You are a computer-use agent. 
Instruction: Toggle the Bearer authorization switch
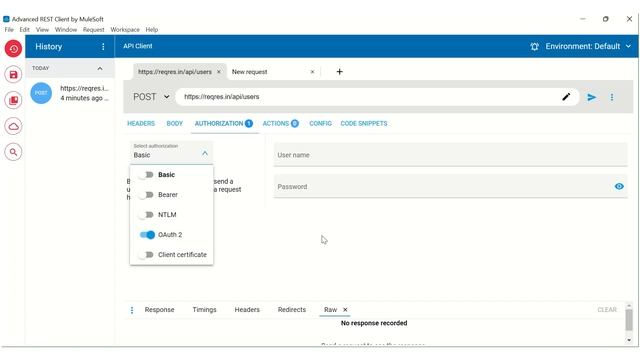[146, 195]
